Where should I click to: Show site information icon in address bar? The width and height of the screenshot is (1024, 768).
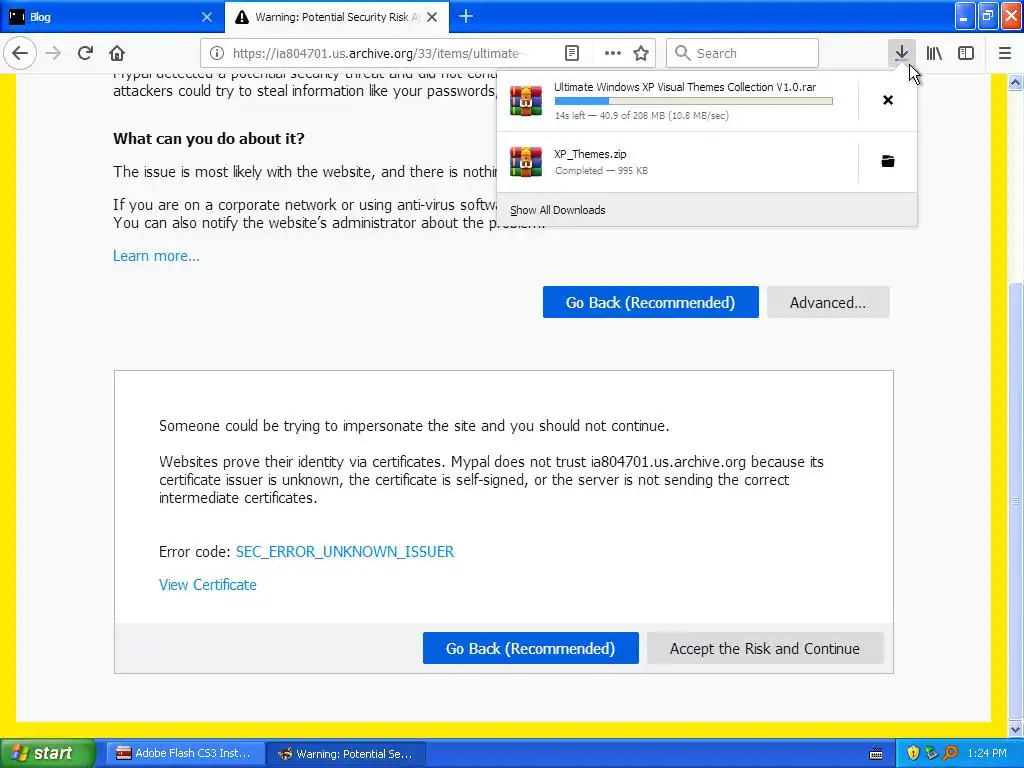[x=217, y=53]
